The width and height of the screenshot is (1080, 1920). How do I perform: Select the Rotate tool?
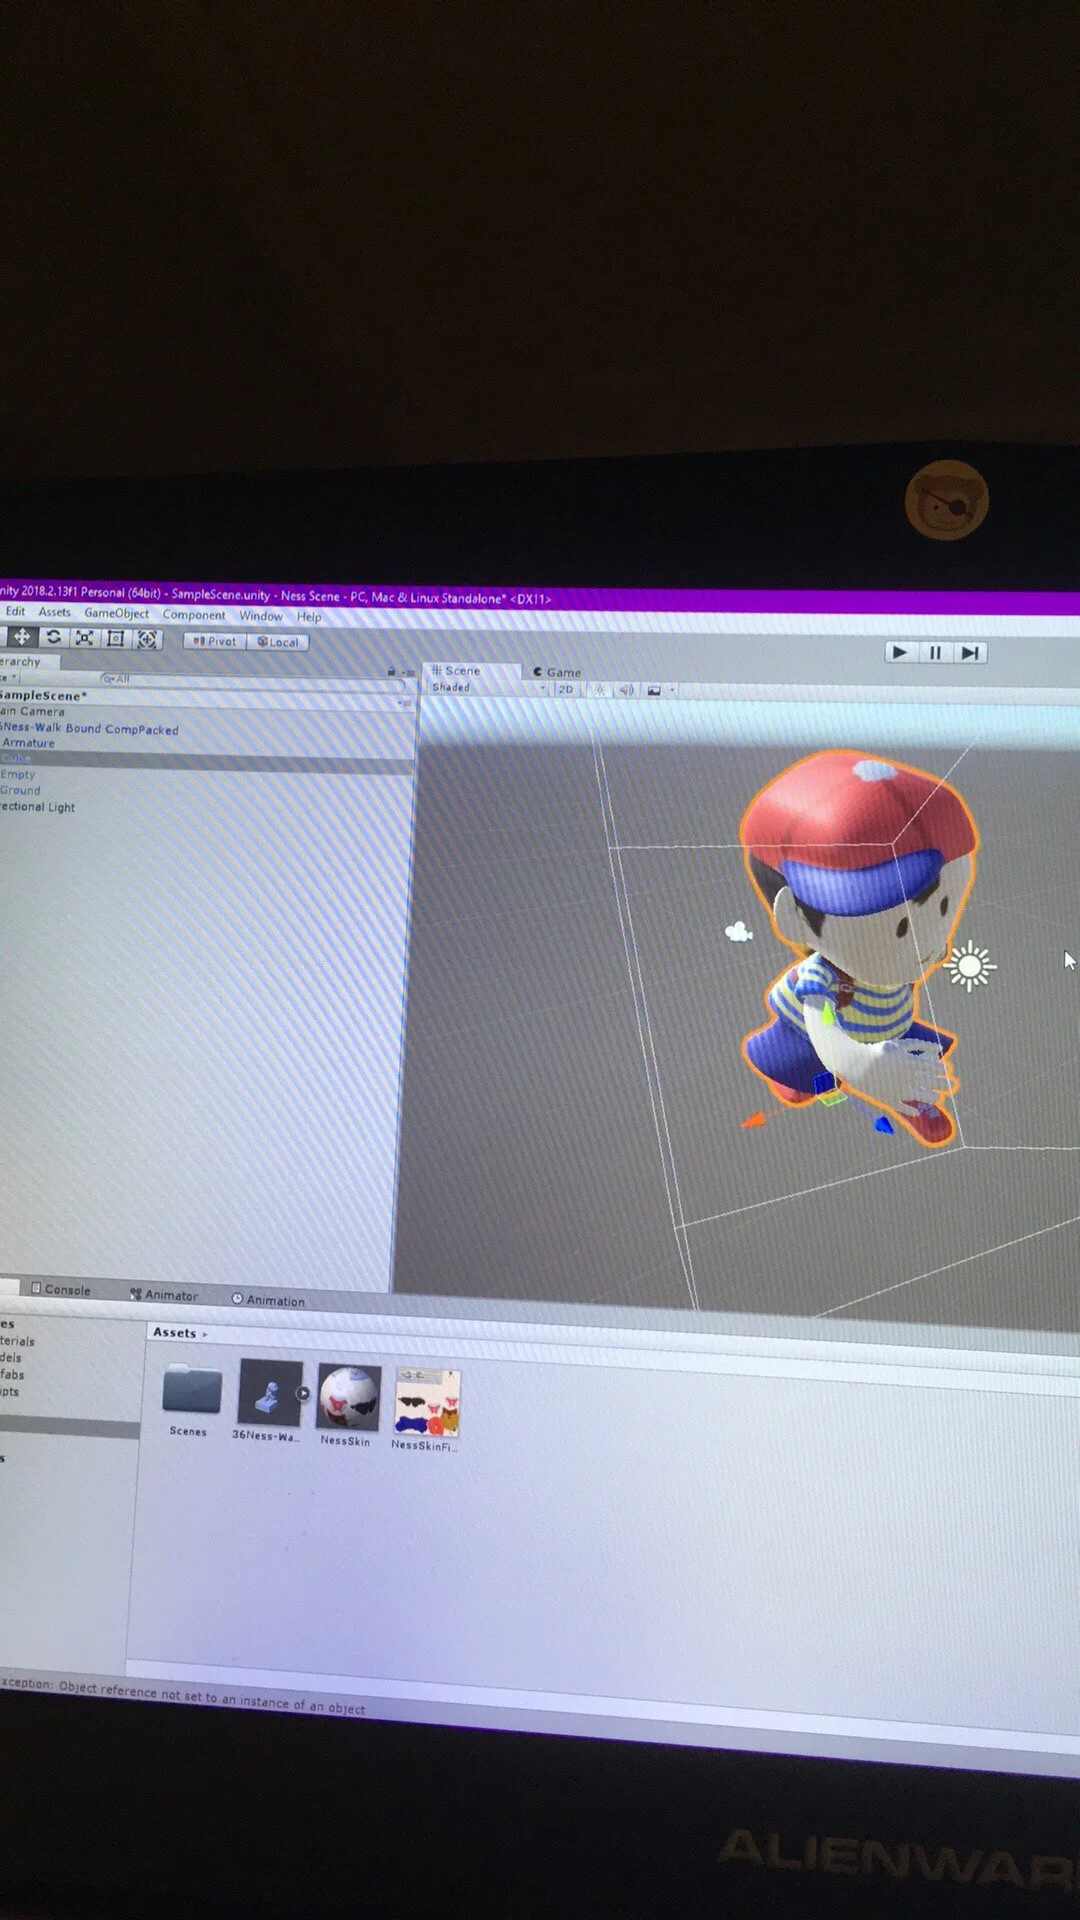tap(53, 637)
